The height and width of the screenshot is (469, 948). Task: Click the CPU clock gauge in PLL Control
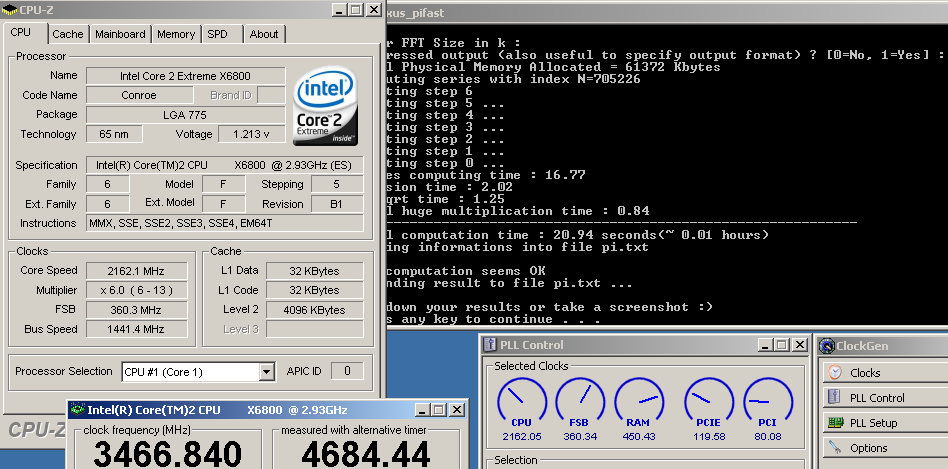pos(522,403)
